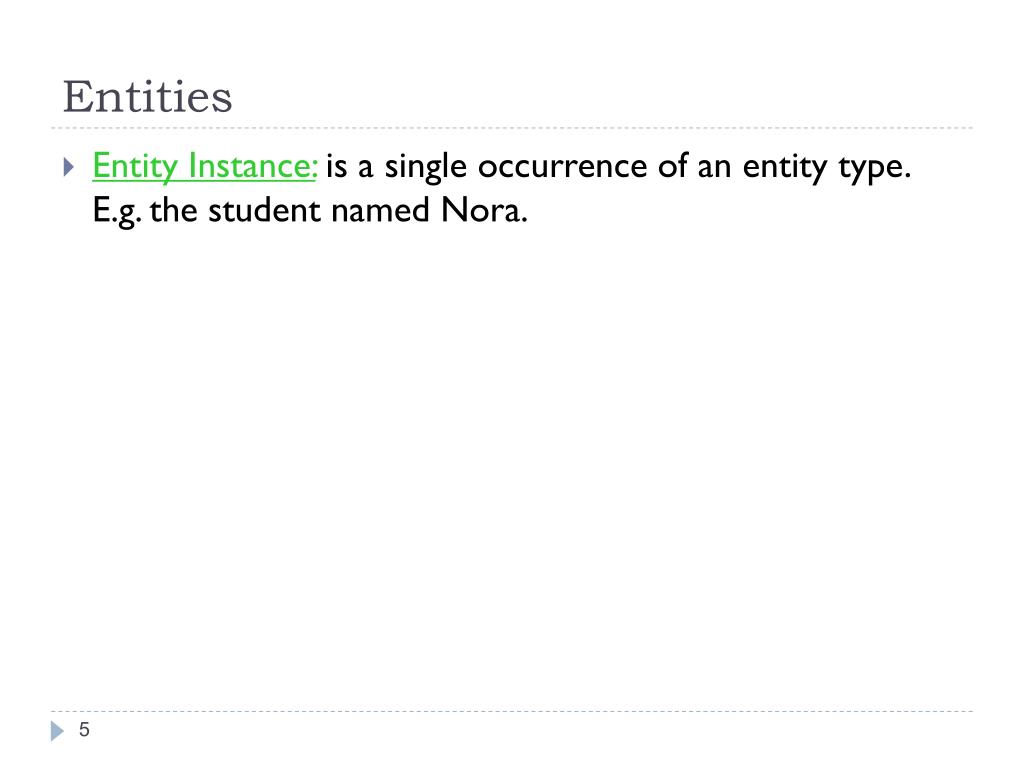The height and width of the screenshot is (768, 1024).
Task: Click the word Instance in green heading
Action: click(253, 166)
